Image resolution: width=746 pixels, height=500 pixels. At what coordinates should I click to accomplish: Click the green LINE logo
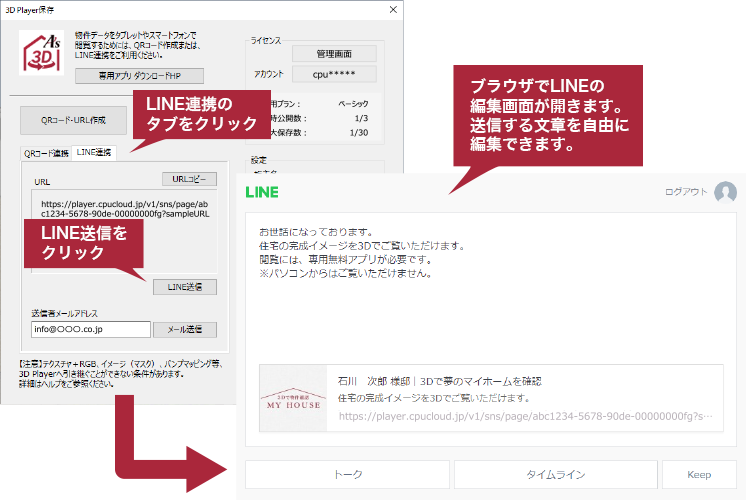[x=262, y=192]
